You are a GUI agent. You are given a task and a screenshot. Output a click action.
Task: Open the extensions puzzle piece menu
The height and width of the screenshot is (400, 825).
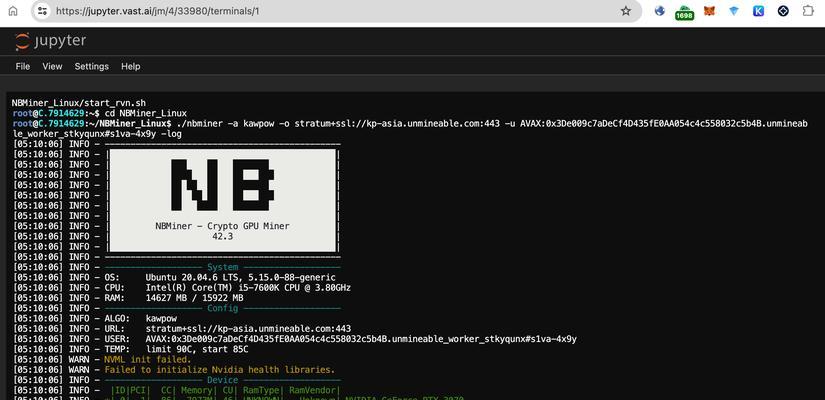pyautogui.click(x=808, y=11)
